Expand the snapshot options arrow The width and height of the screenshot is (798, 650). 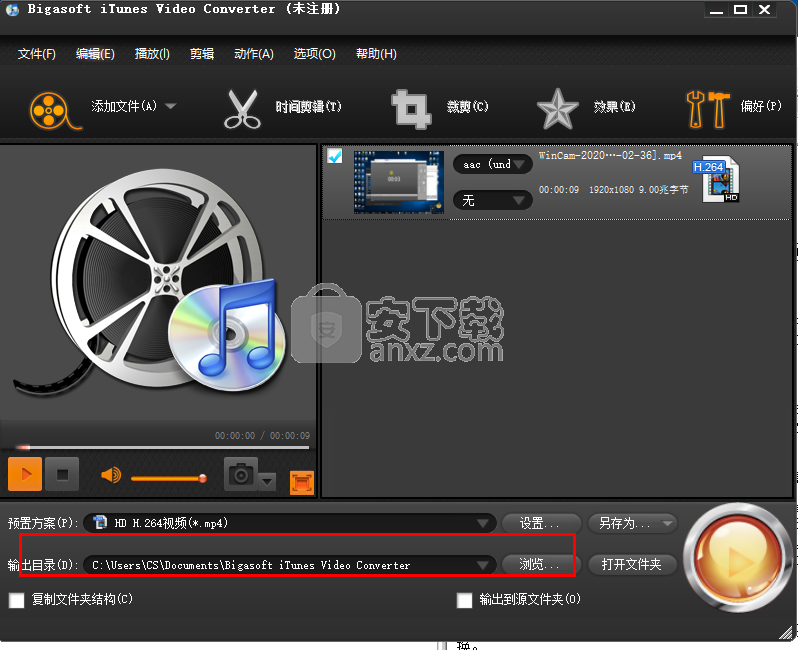pos(267,482)
